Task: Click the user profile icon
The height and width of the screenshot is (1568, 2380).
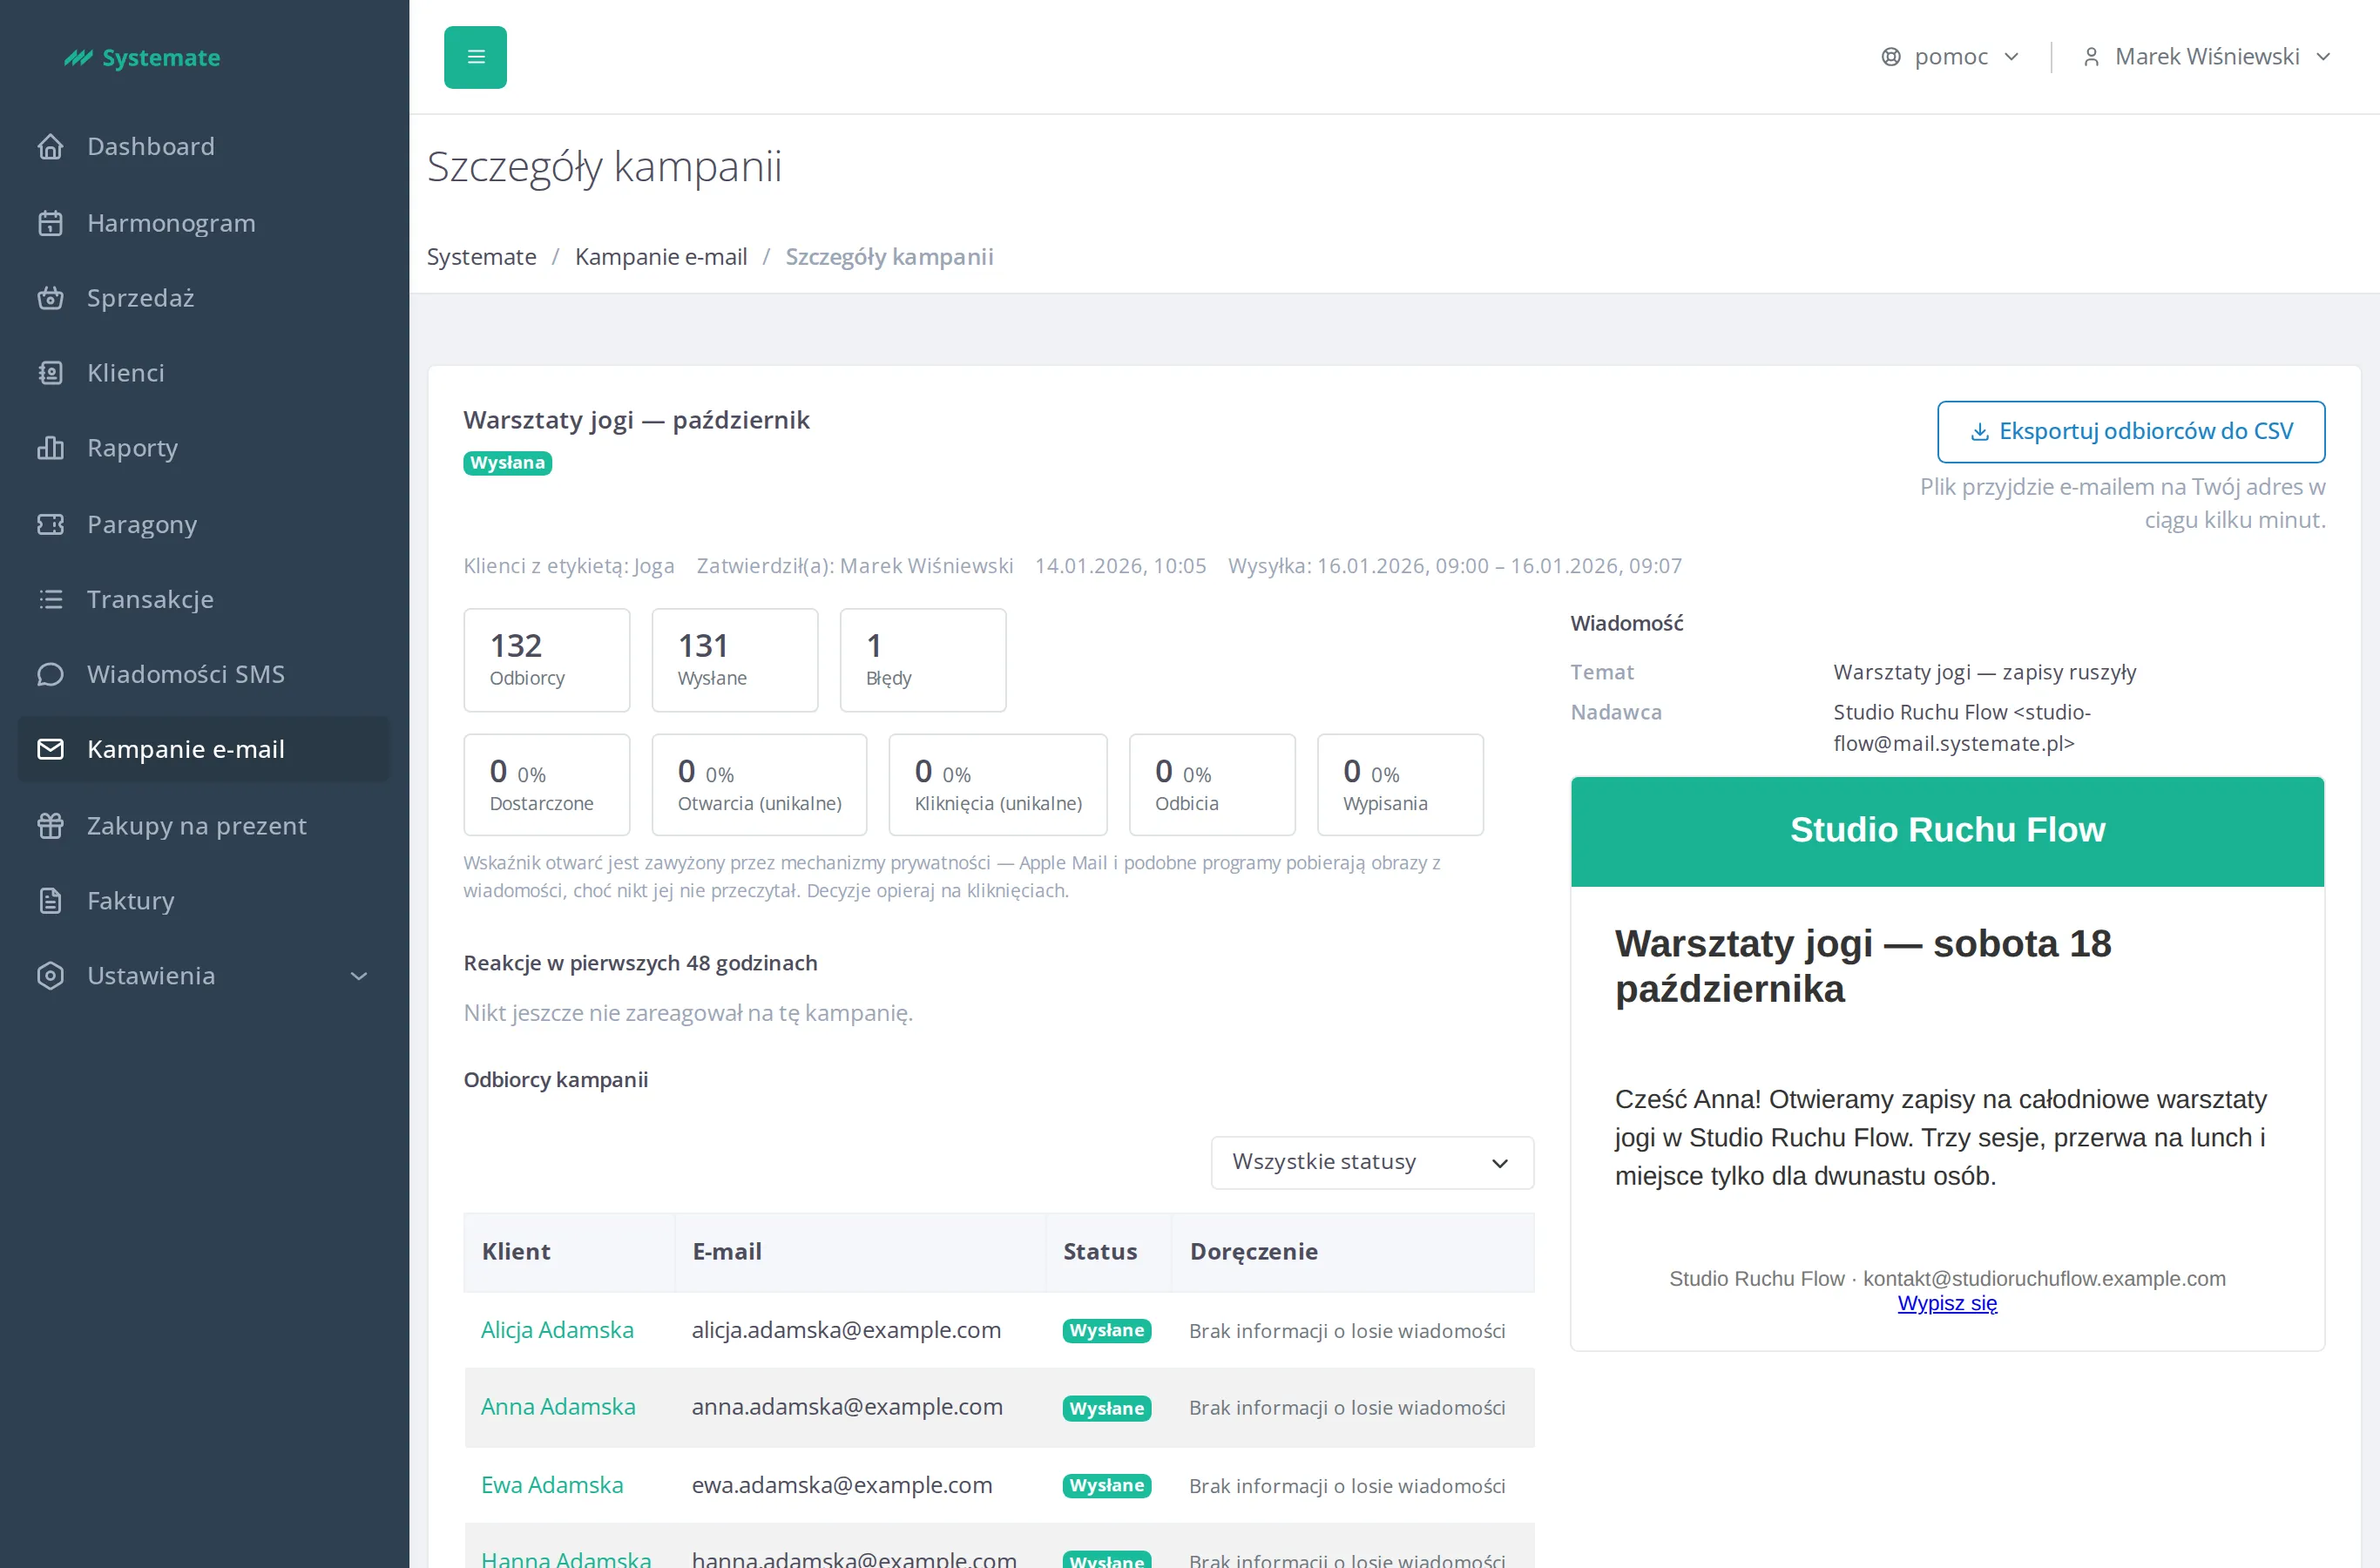Action: [2090, 57]
